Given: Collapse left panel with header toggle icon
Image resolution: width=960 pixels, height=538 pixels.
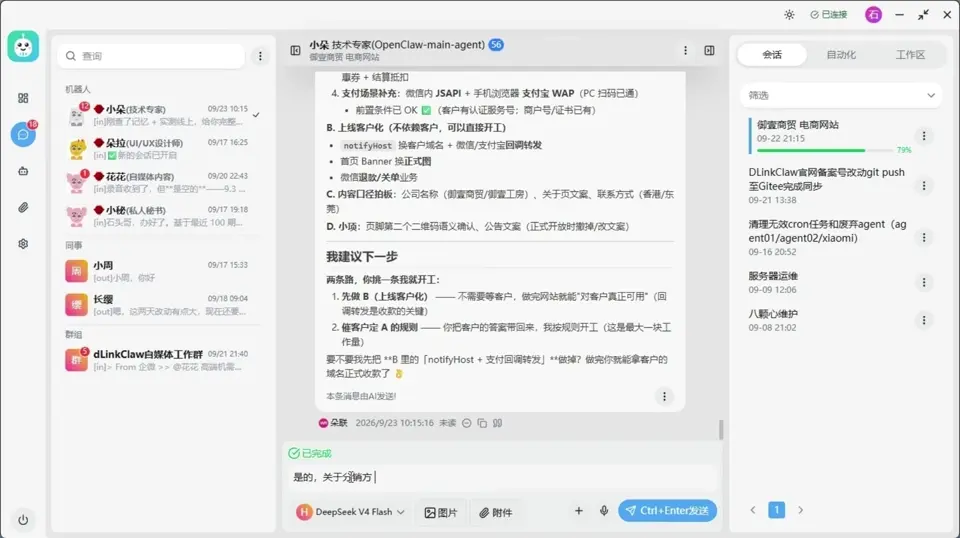Looking at the screenshot, I should tap(295, 50).
